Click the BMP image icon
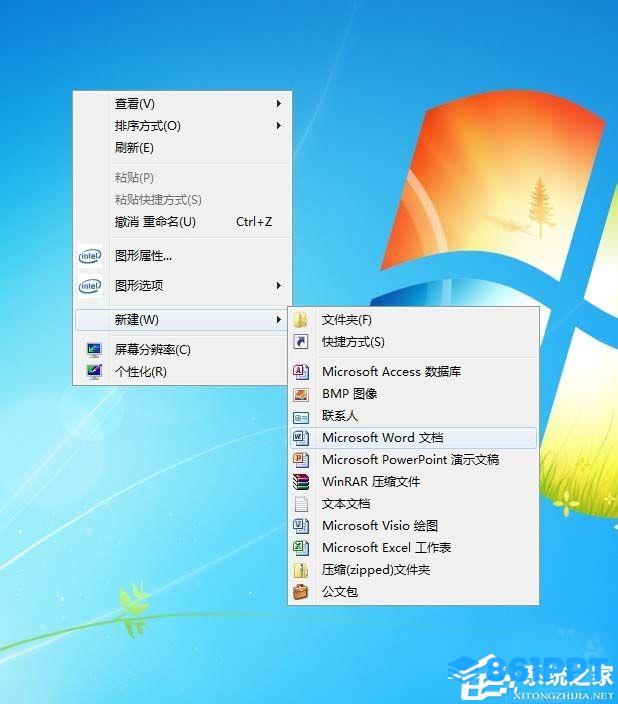Screen dimensions: 618x704 pos(301,394)
